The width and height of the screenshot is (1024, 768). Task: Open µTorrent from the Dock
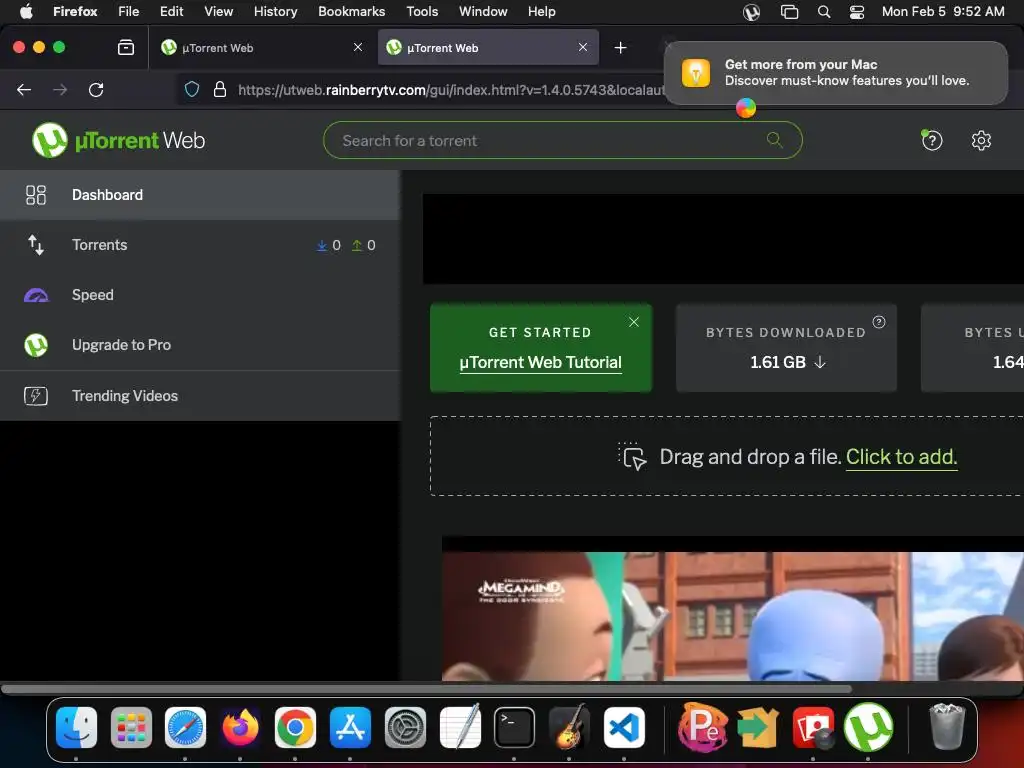click(868, 727)
